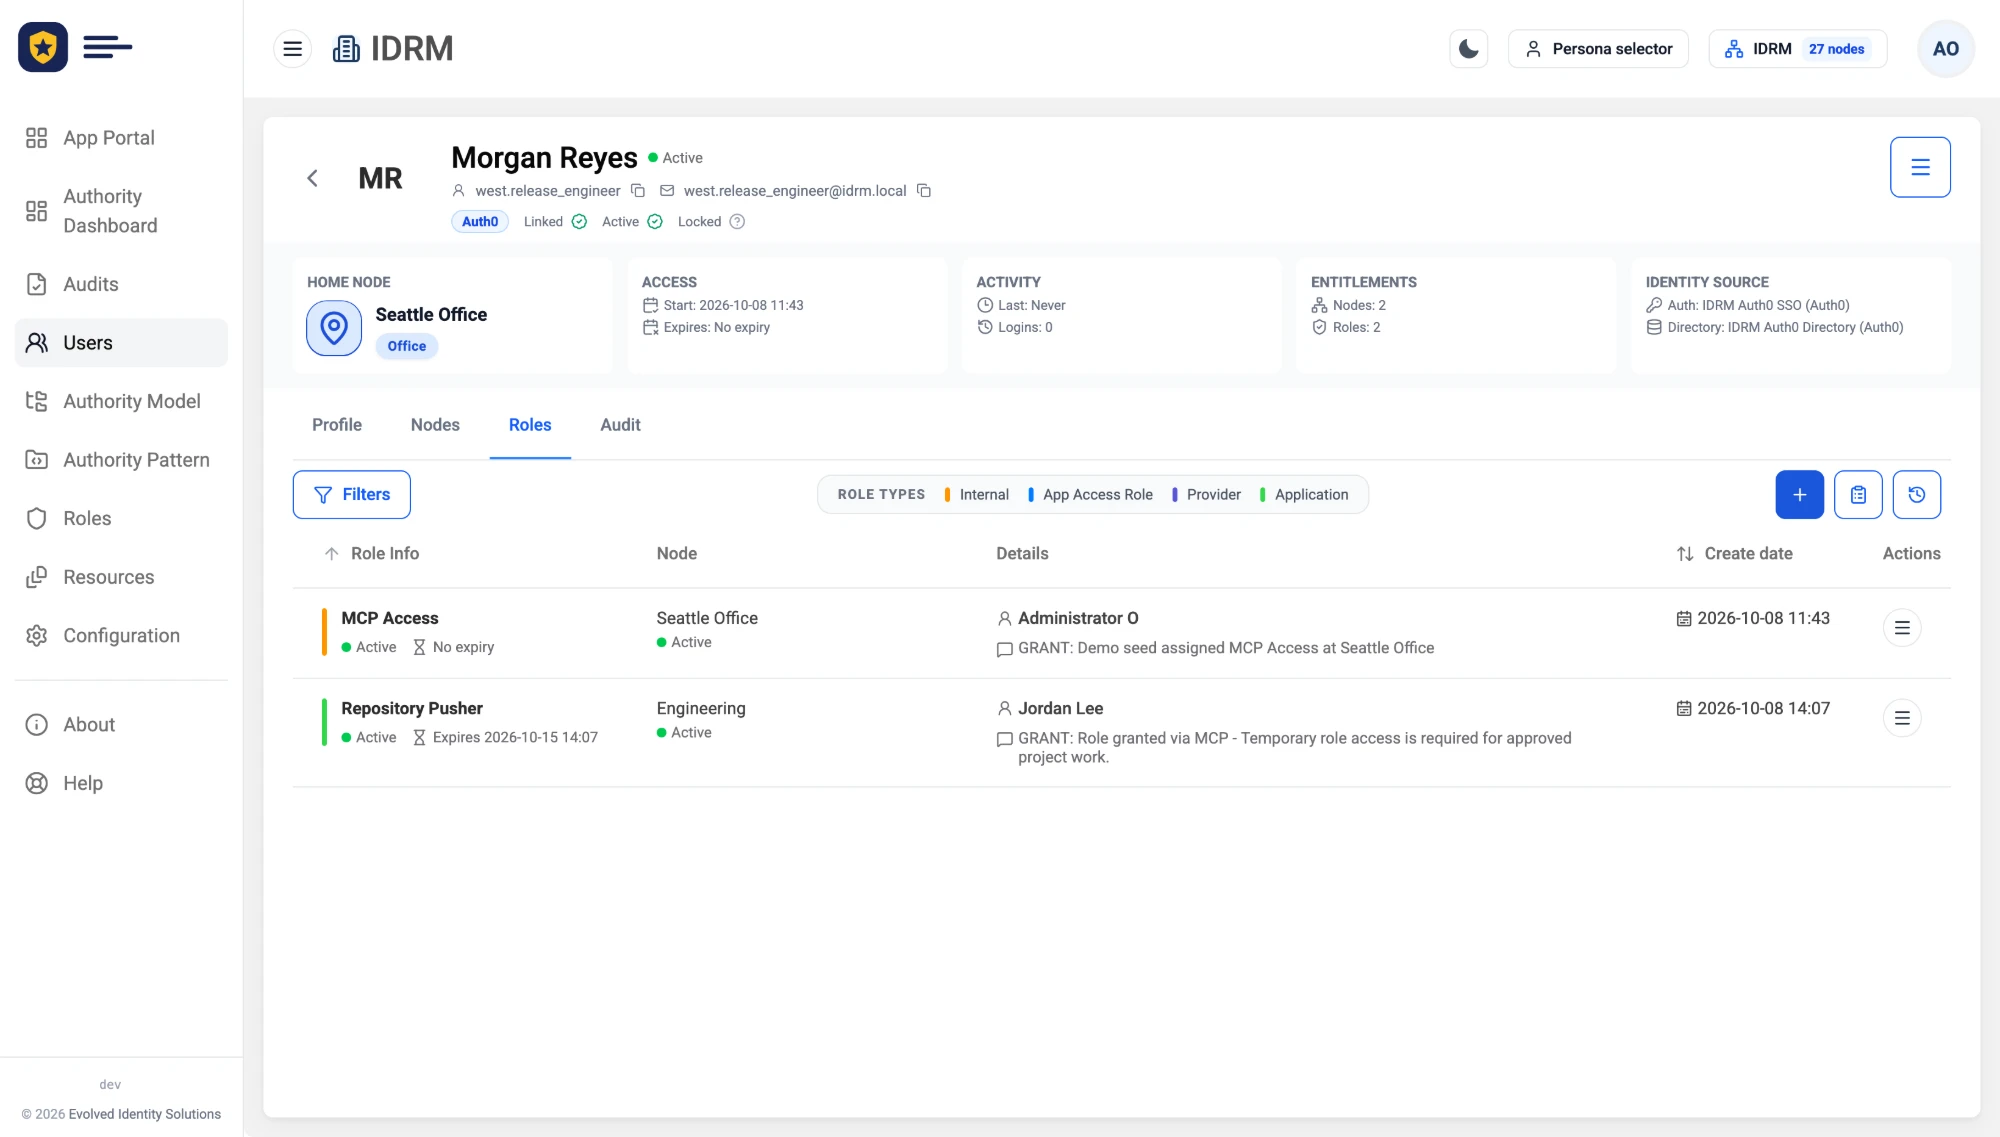The width and height of the screenshot is (2000, 1137).
Task: Open Audits page
Action: (x=121, y=284)
